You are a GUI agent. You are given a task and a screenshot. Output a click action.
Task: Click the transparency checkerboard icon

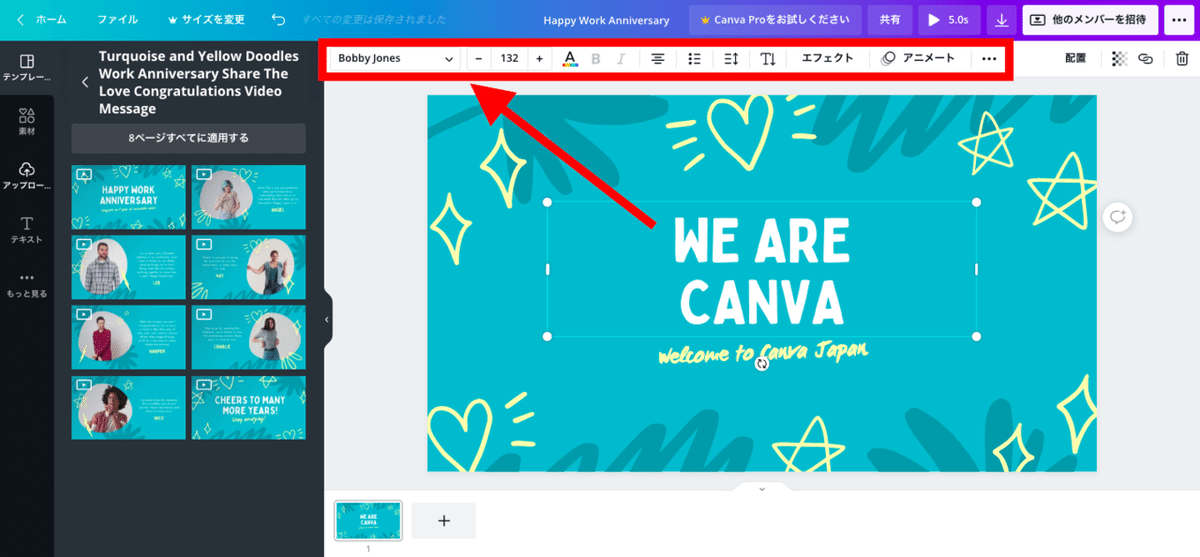pos(1119,59)
